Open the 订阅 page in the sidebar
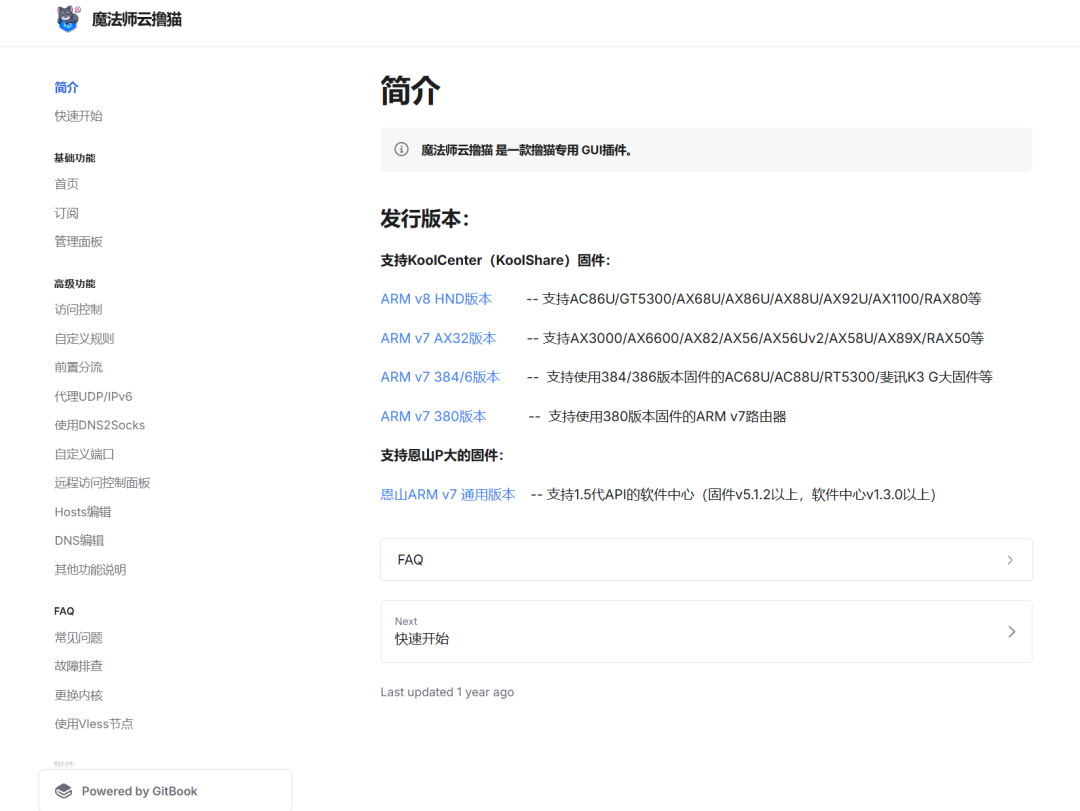The width and height of the screenshot is (1080, 811). (x=67, y=213)
